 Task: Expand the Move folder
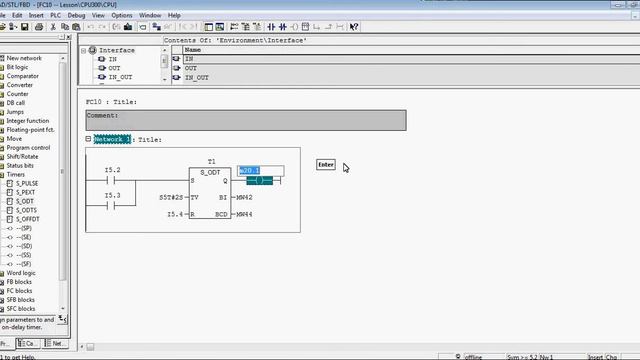pos(14,139)
